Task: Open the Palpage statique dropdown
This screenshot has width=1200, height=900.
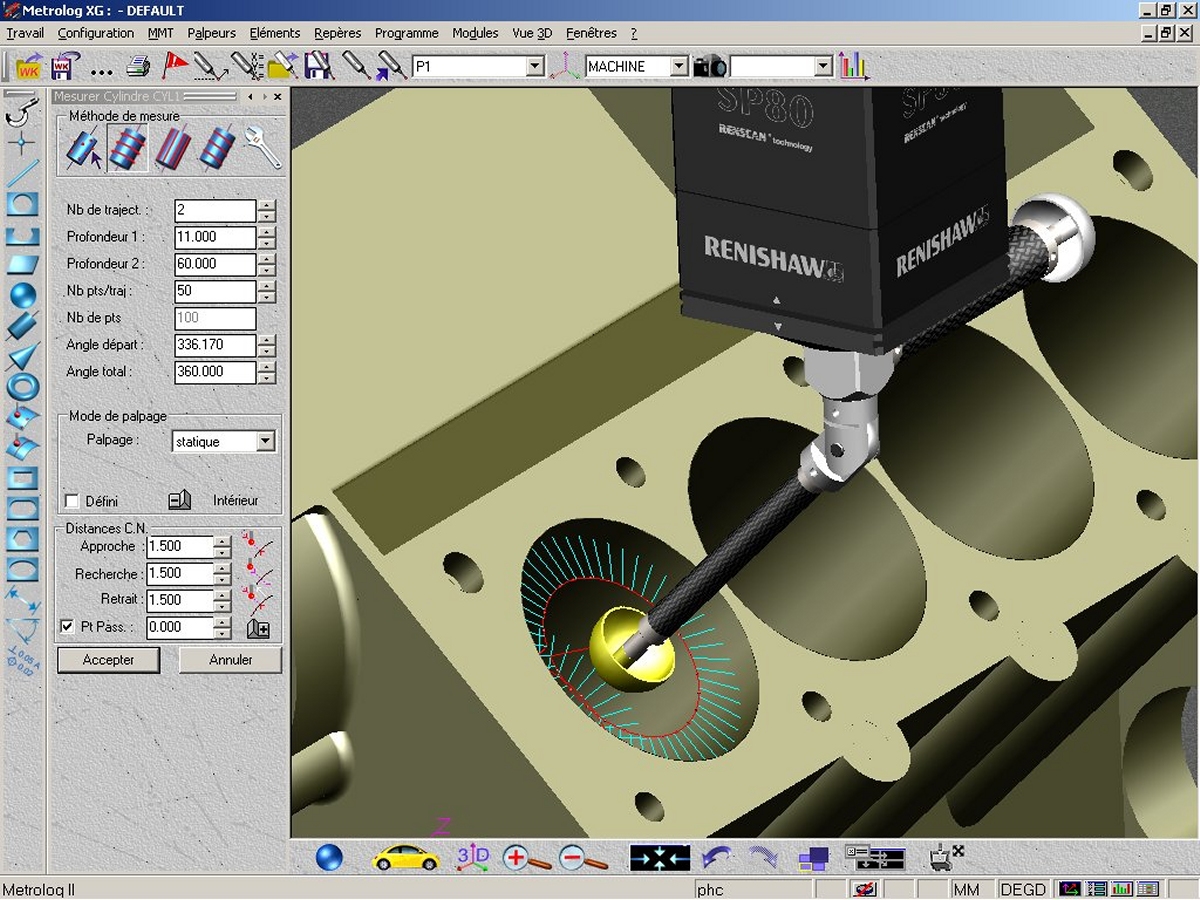Action: pyautogui.click(x=265, y=441)
